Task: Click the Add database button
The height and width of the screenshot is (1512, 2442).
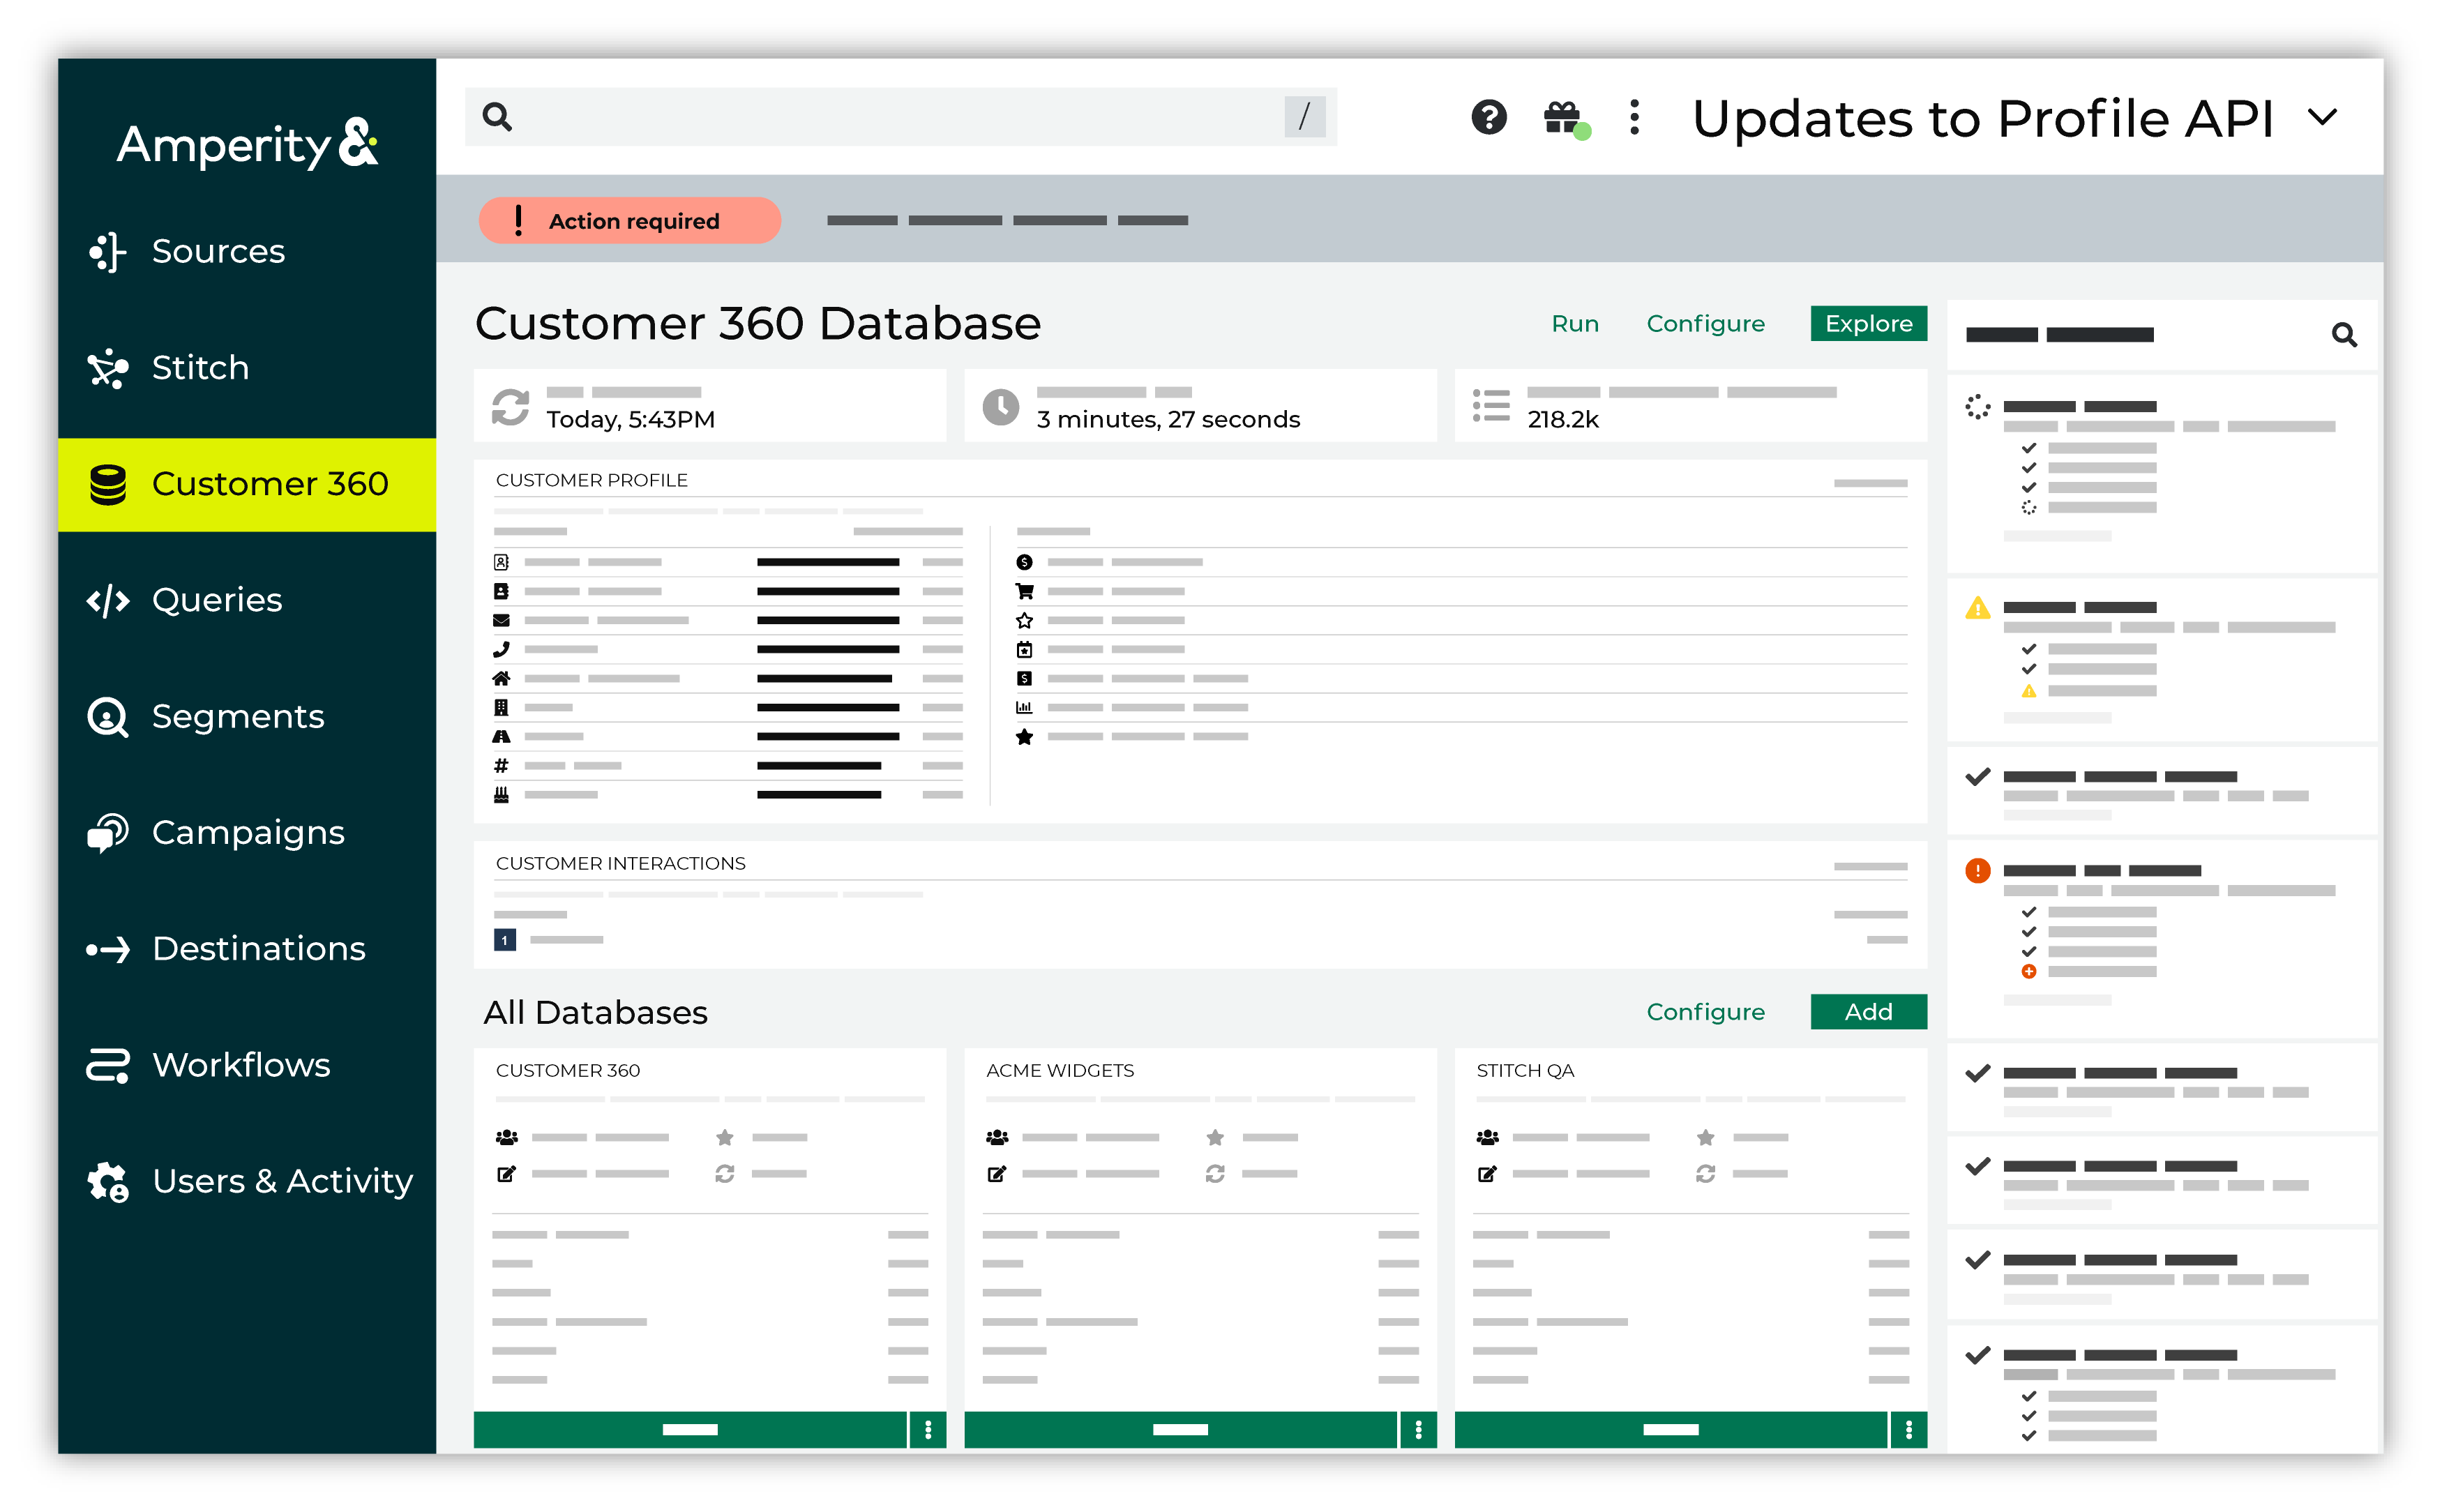Action: tap(1868, 1012)
